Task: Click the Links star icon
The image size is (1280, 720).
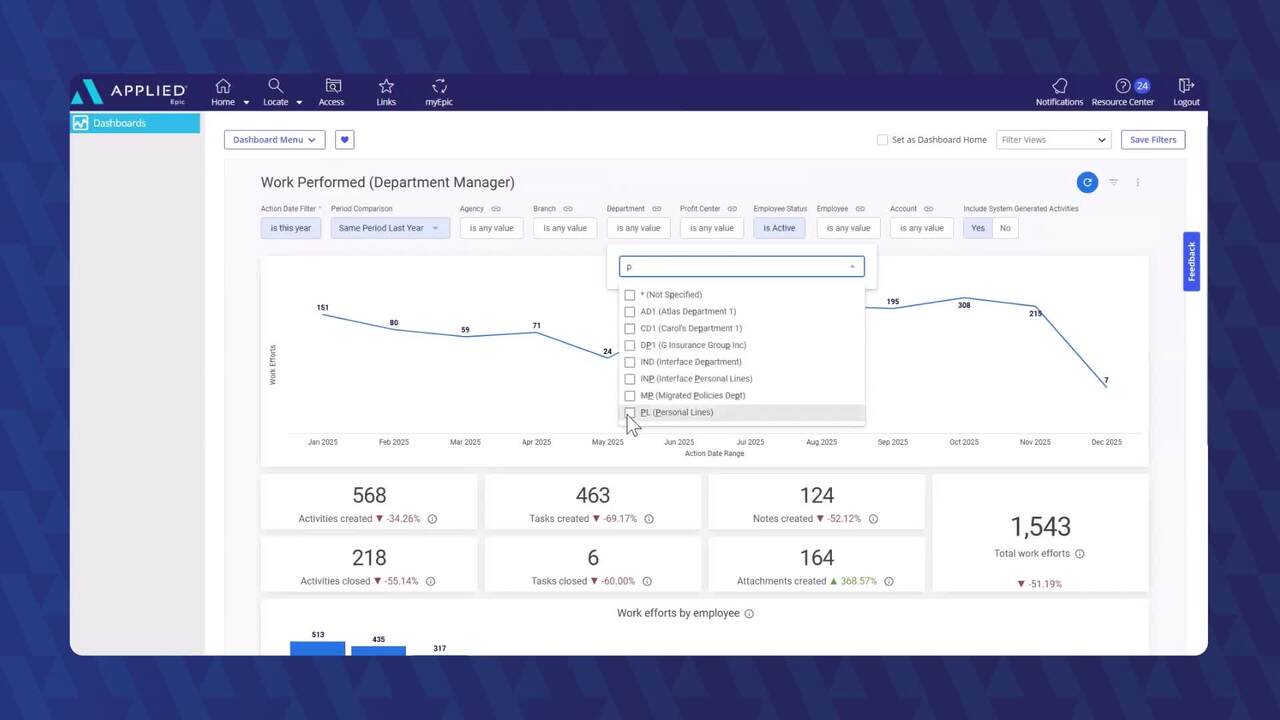Action: [x=386, y=87]
